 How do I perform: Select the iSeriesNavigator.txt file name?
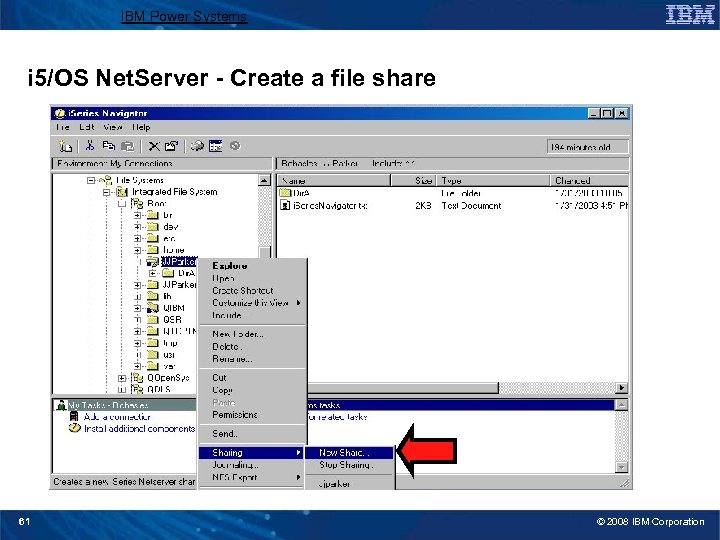[330, 206]
